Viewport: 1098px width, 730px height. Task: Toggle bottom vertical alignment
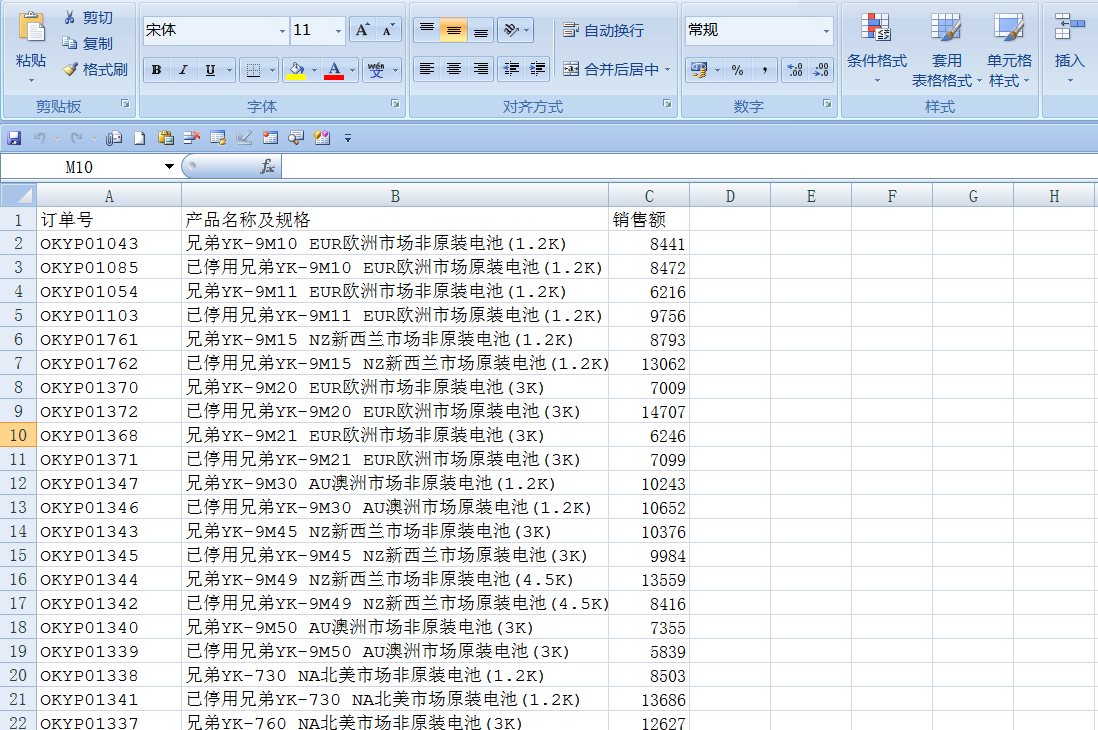click(480, 30)
